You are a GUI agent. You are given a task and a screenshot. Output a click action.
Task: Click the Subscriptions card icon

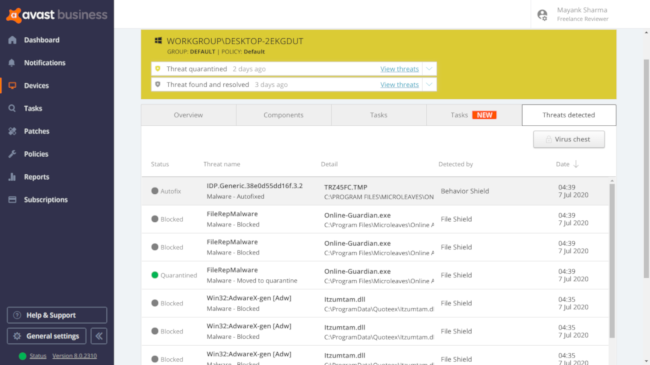12,200
